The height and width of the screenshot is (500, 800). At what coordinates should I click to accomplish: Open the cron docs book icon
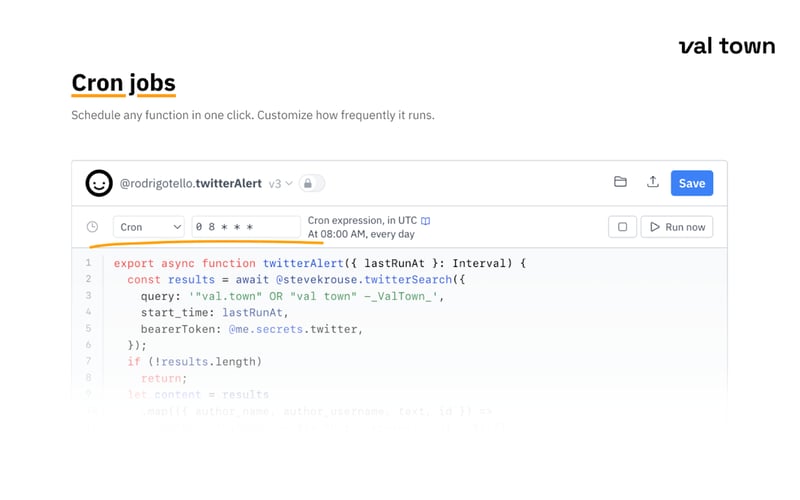(x=426, y=221)
